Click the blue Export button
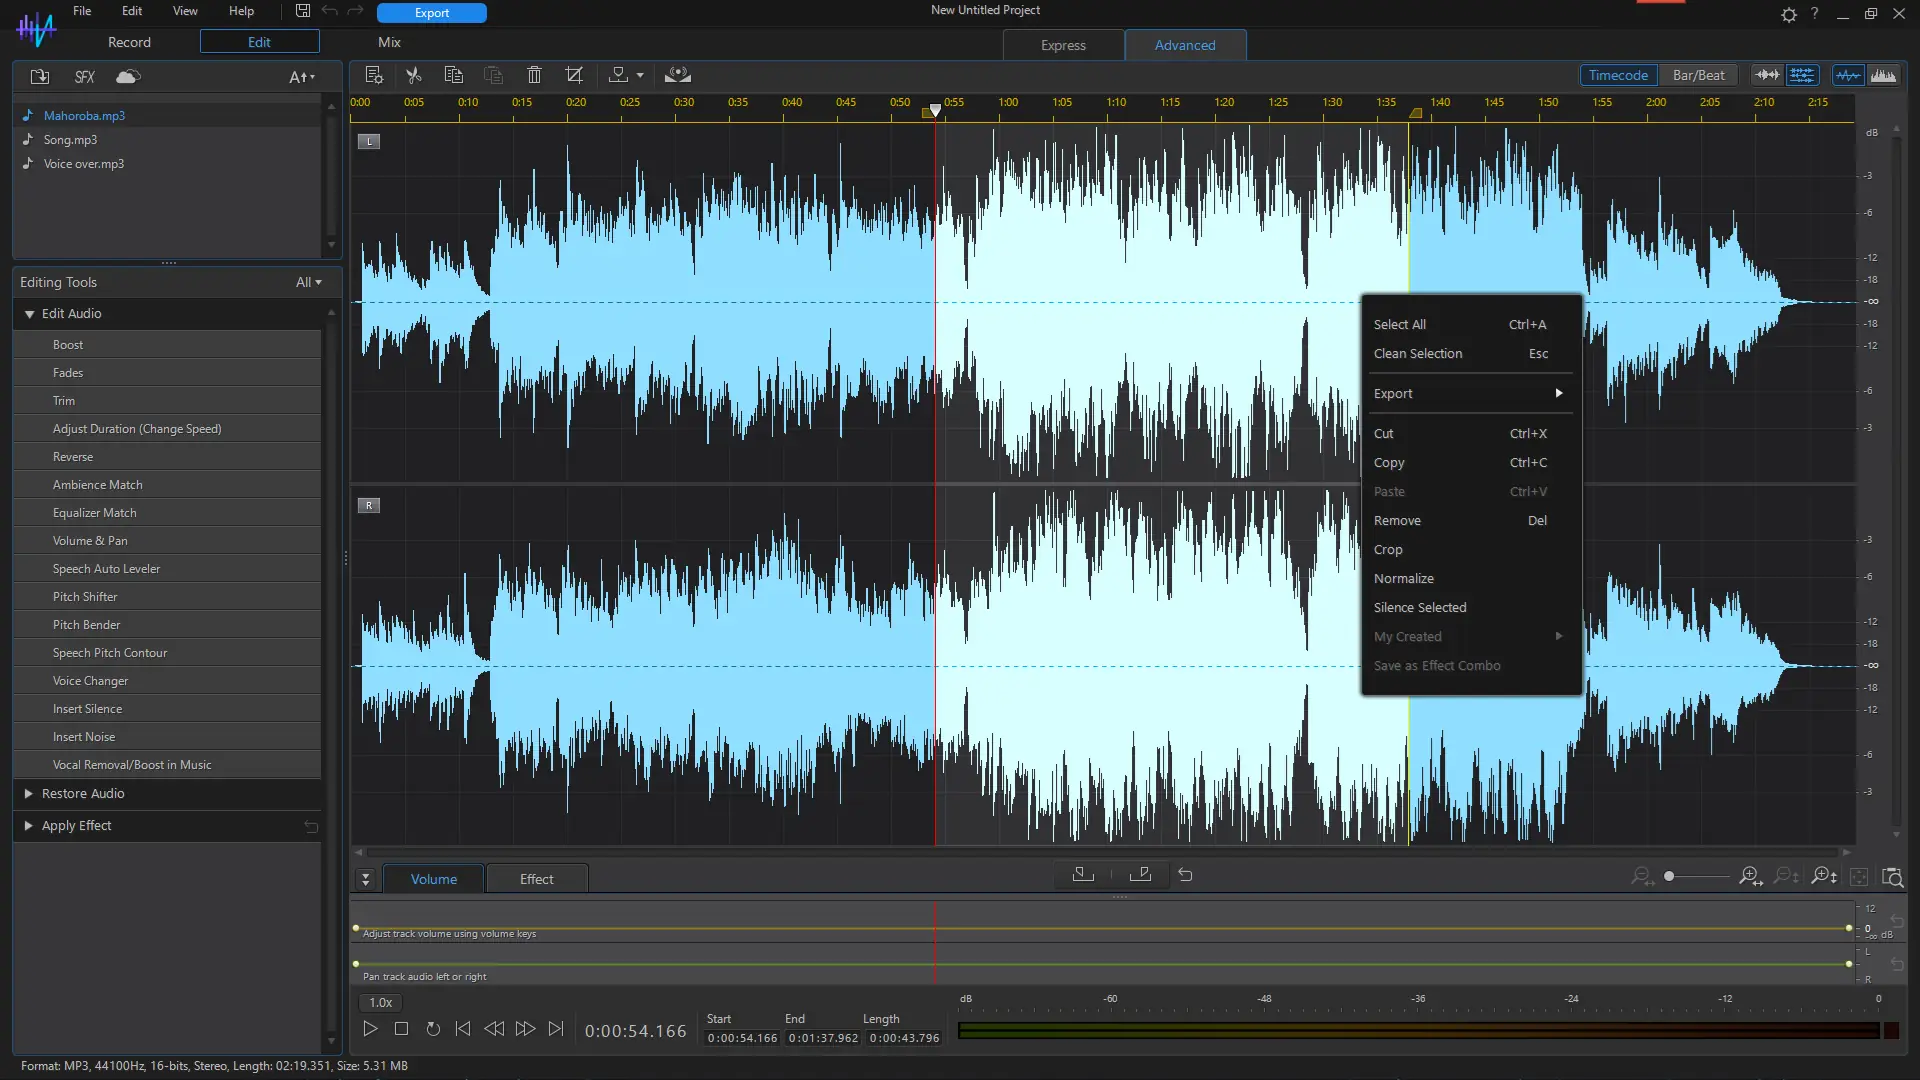Screen dimensions: 1920x1080 click(431, 13)
